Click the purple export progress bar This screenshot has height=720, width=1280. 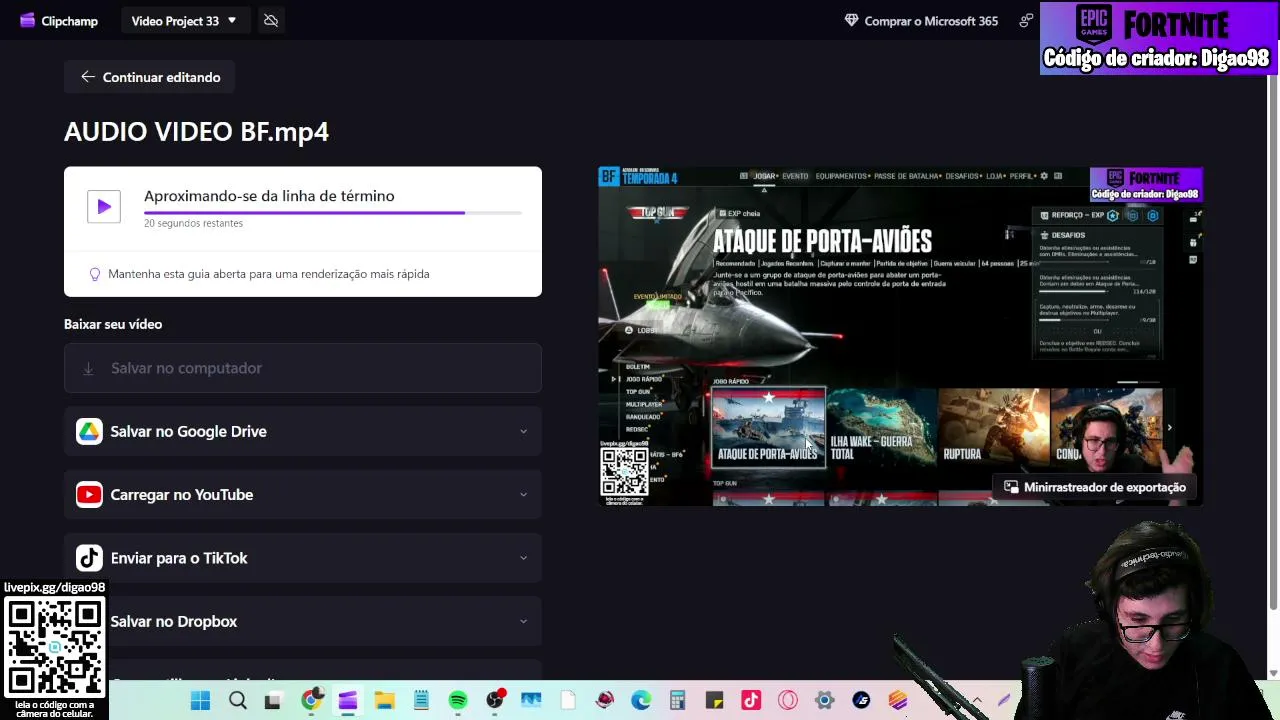(333, 212)
